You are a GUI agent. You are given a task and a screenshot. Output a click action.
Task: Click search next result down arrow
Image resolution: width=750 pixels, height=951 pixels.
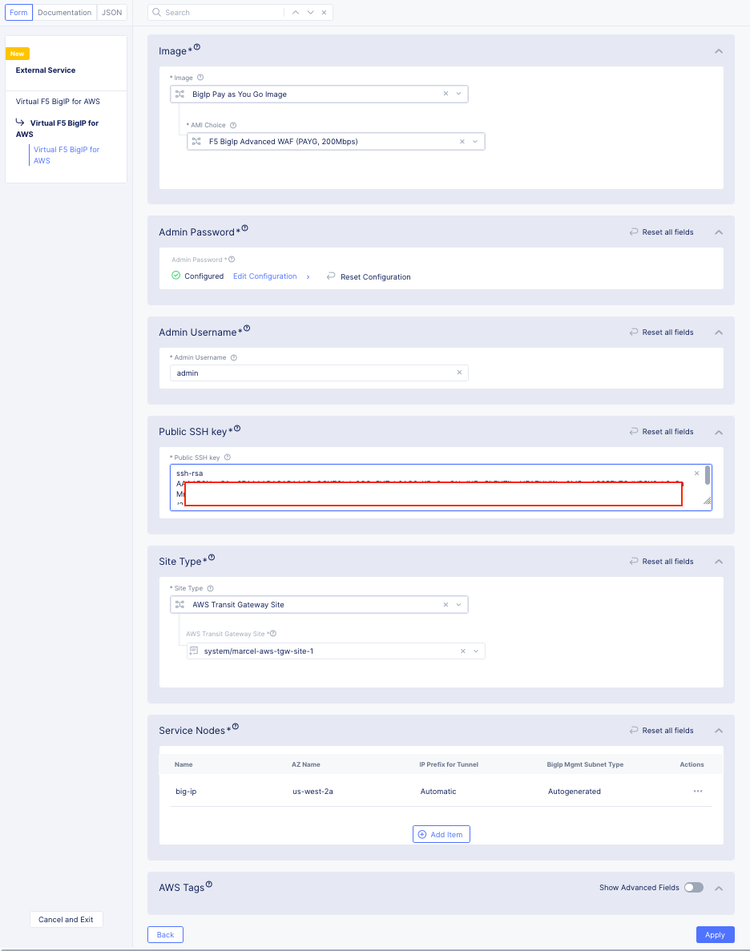pos(310,13)
